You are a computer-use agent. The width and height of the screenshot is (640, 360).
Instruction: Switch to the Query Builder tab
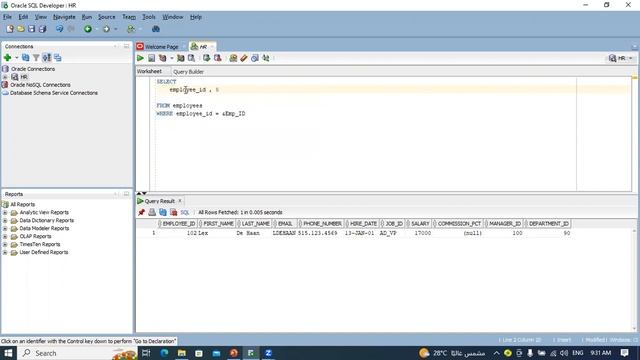(188, 71)
